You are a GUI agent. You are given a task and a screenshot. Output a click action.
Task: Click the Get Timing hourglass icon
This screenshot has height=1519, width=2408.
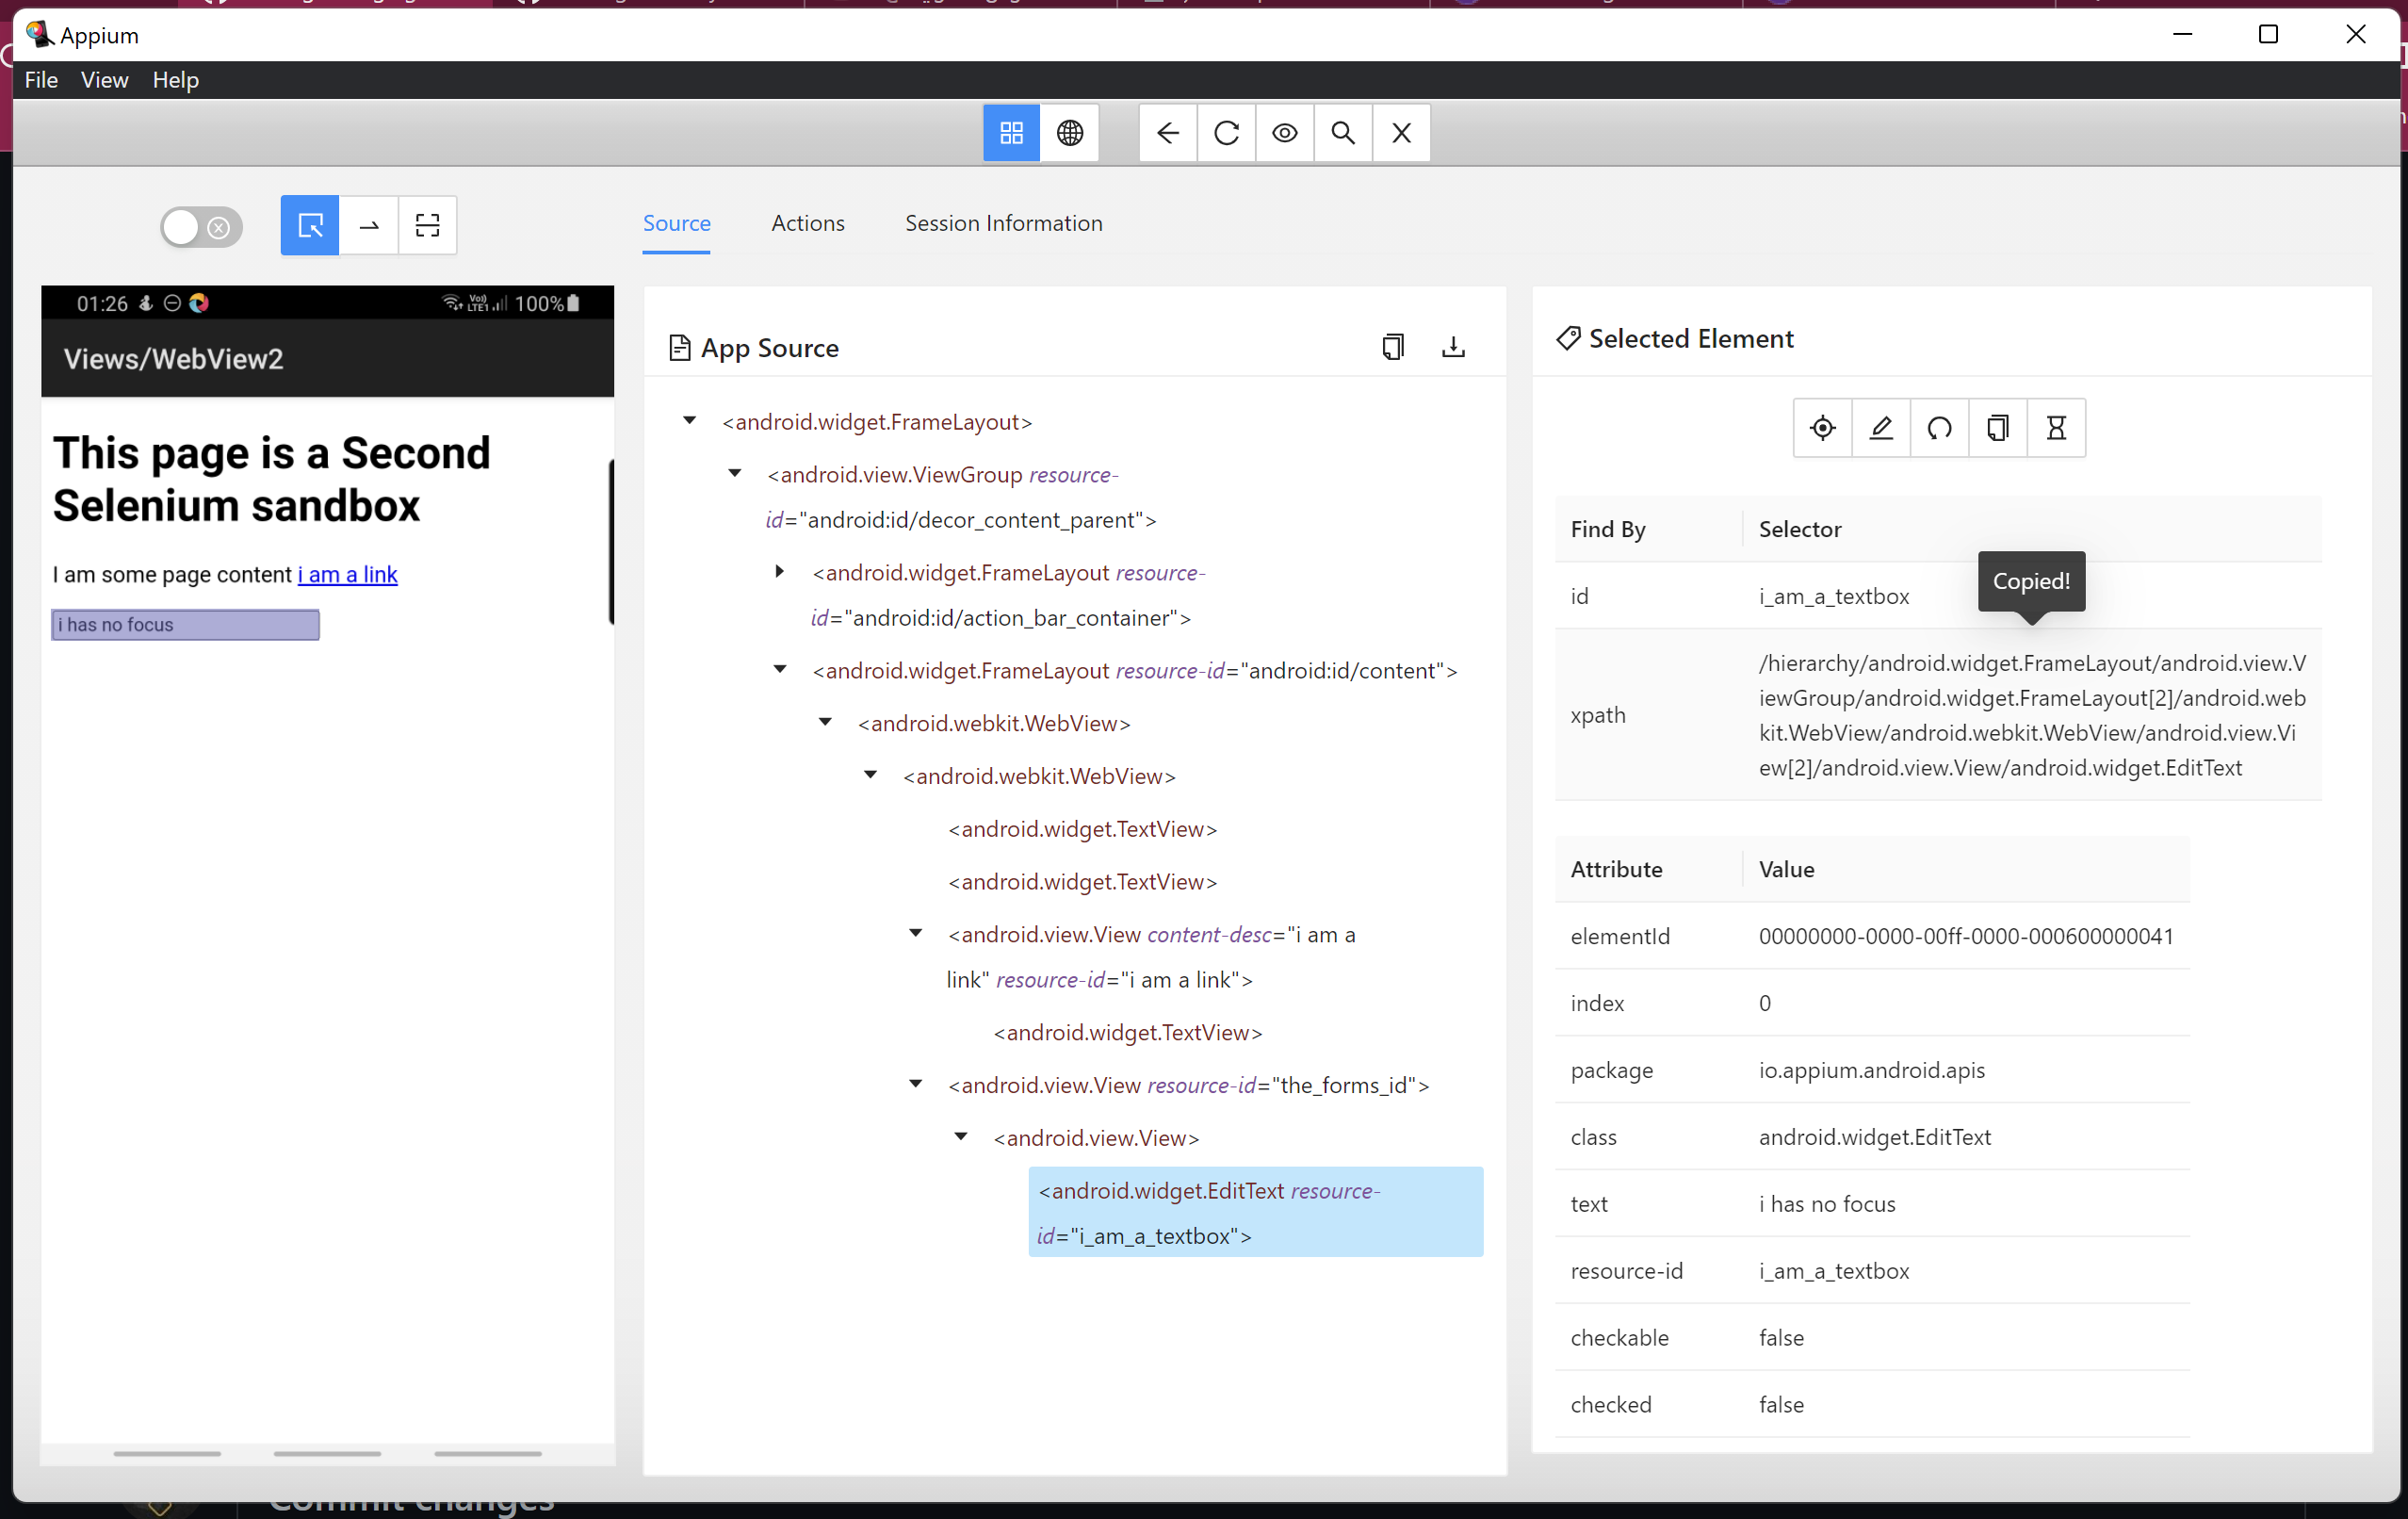pyautogui.click(x=2056, y=428)
